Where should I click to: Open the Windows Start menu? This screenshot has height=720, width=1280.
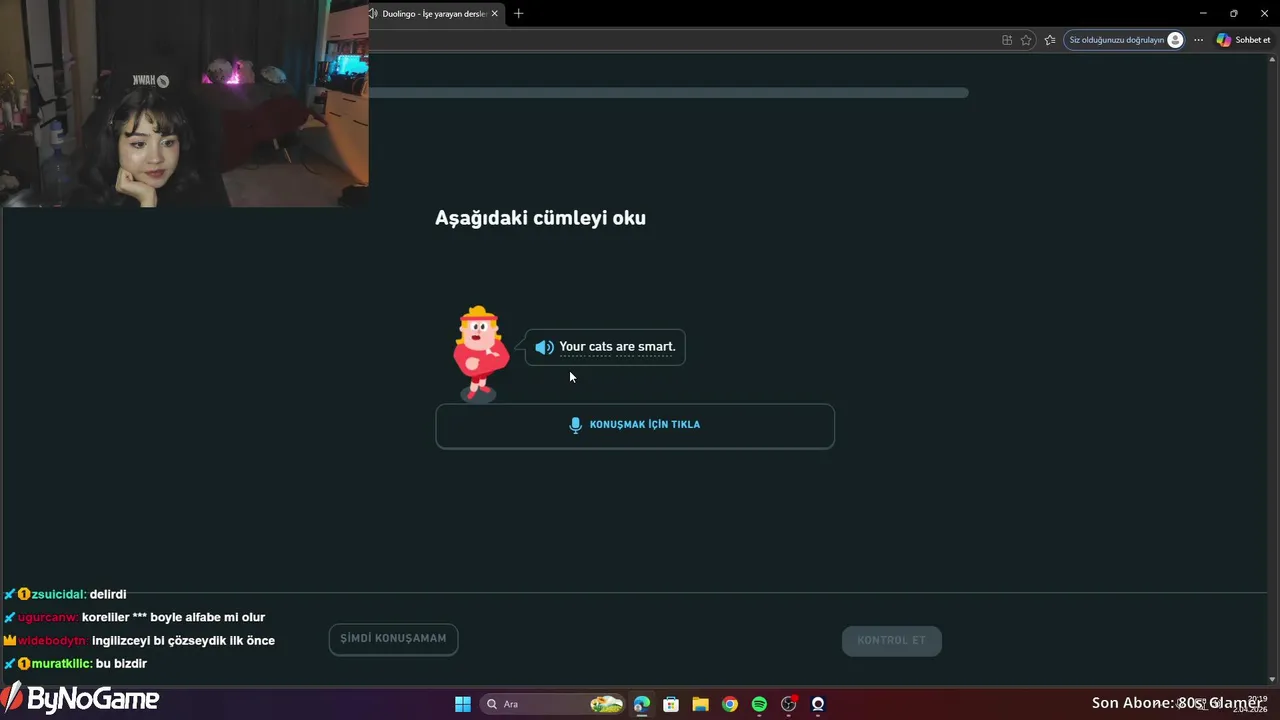tap(462, 704)
